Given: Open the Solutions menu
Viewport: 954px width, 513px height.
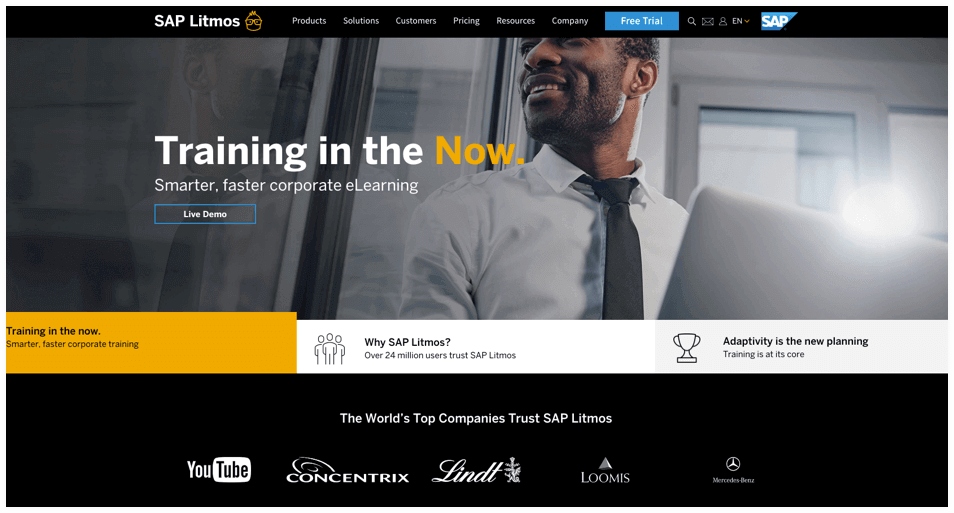Looking at the screenshot, I should tap(361, 21).
